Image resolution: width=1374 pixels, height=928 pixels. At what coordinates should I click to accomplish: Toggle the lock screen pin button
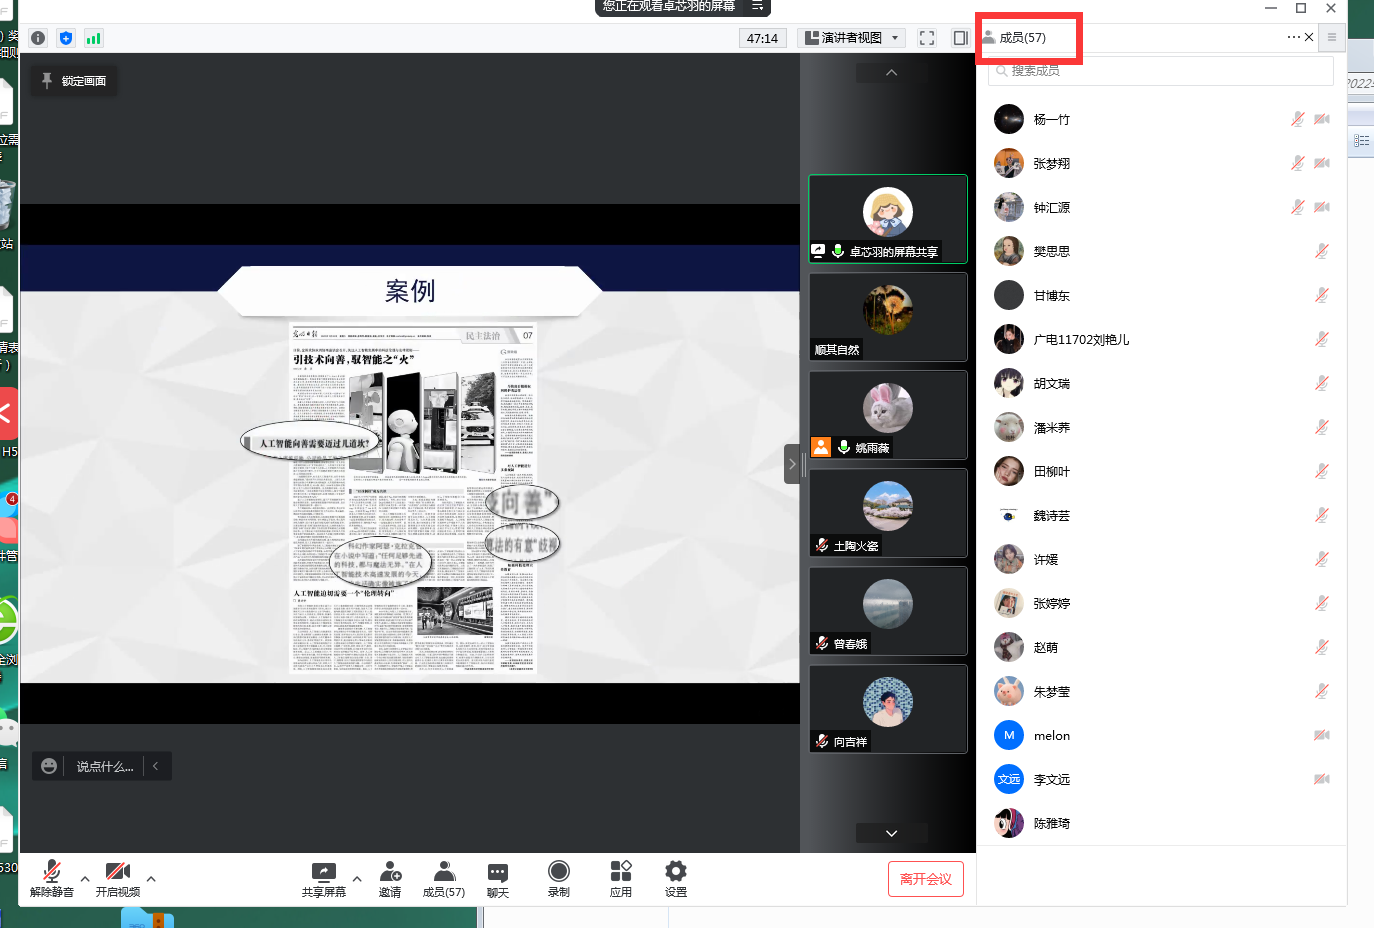pyautogui.click(x=74, y=81)
